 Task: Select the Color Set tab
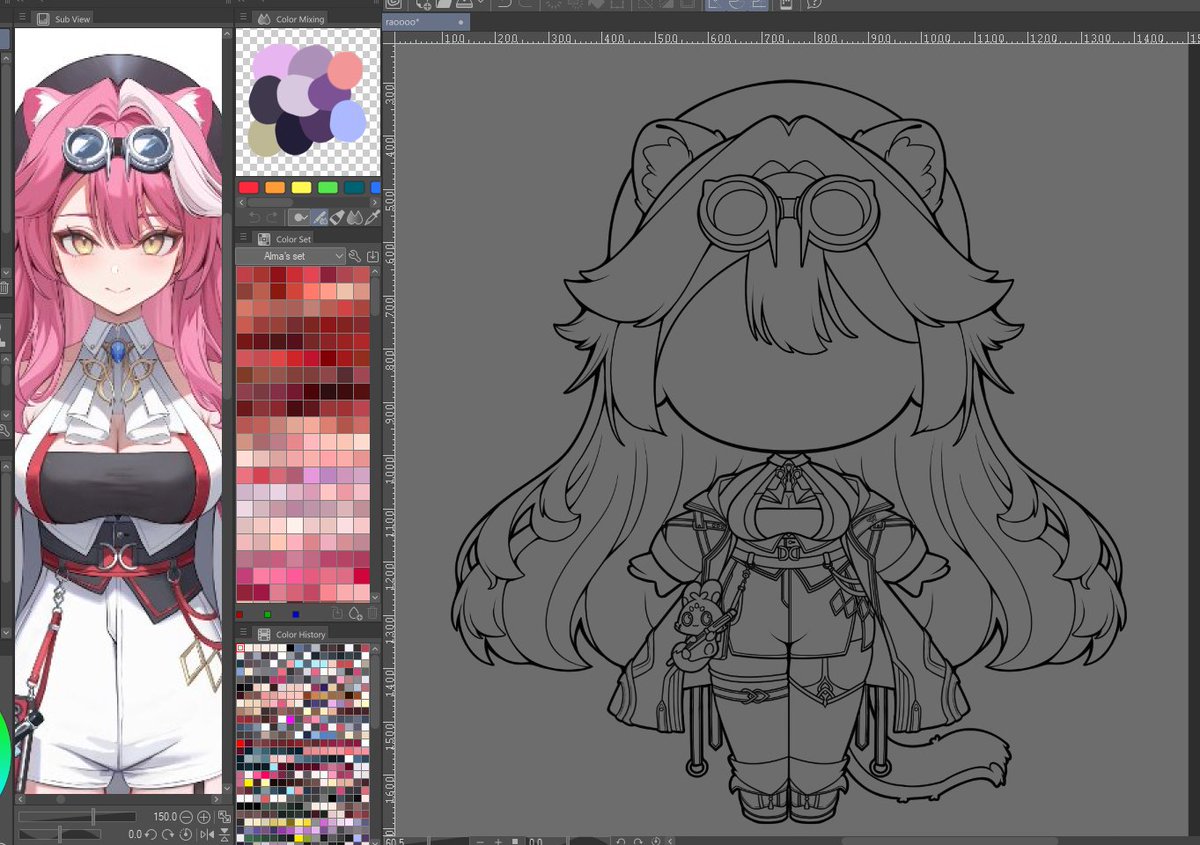click(x=283, y=239)
